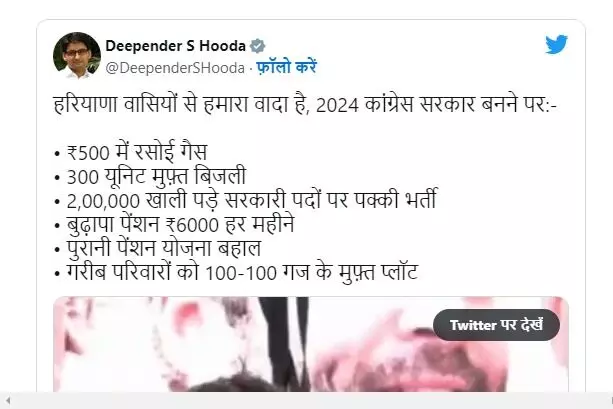Click the Twitter पर देखें button
This screenshot has width=613, height=409.
(496, 325)
